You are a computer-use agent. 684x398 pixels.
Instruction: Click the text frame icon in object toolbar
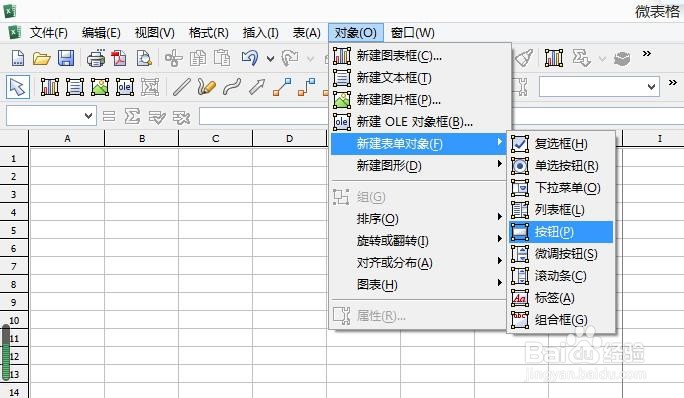(75, 87)
